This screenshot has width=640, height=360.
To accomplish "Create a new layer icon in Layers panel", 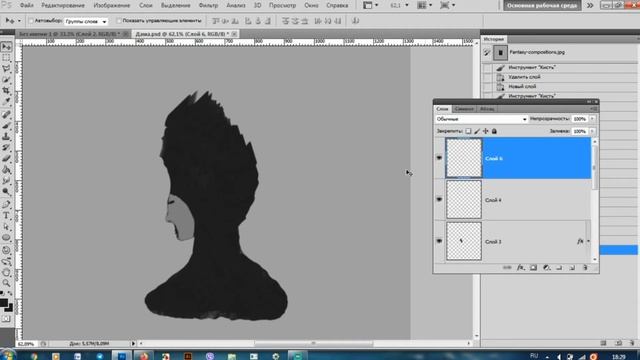I will point(572,268).
